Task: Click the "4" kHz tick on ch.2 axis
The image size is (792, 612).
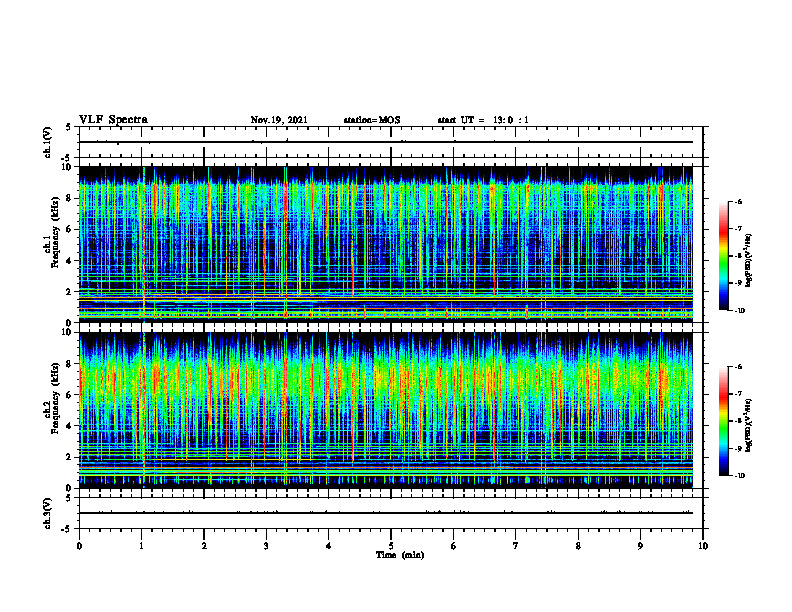Action: pos(69,426)
